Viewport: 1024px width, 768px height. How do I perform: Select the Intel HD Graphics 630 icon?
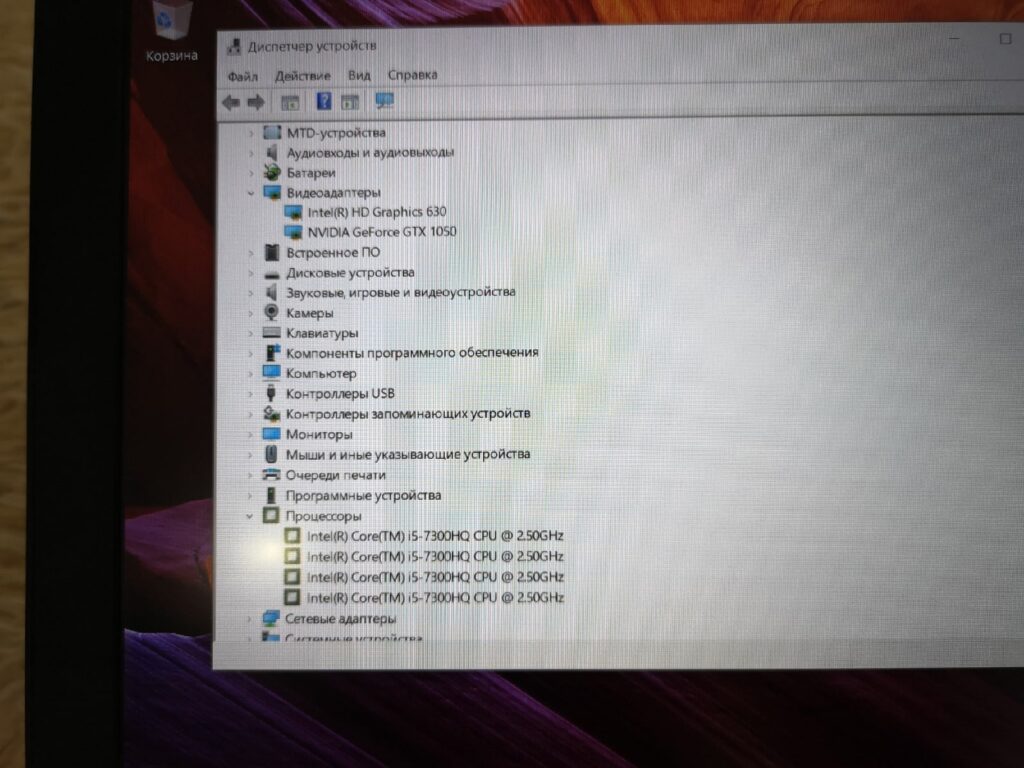tap(296, 211)
